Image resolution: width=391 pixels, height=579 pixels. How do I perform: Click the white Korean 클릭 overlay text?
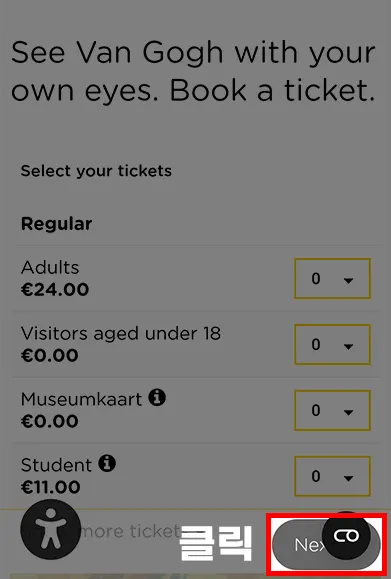216,544
